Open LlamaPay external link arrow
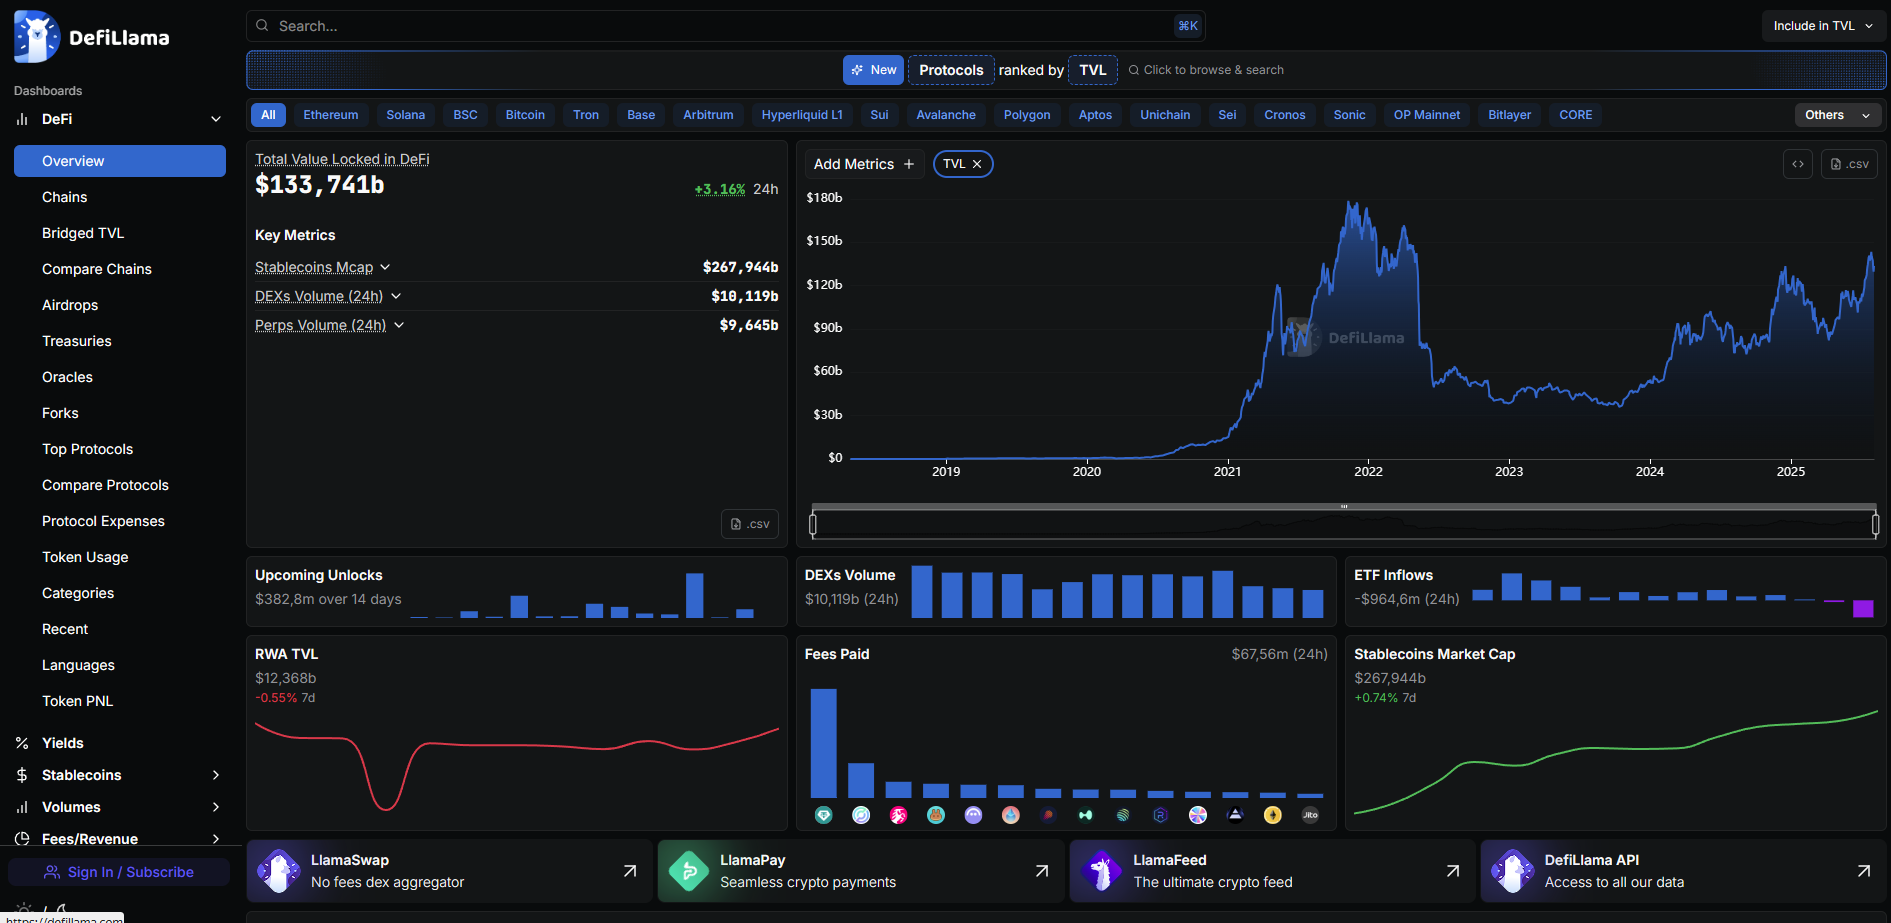The height and width of the screenshot is (923, 1891). coord(1042,871)
